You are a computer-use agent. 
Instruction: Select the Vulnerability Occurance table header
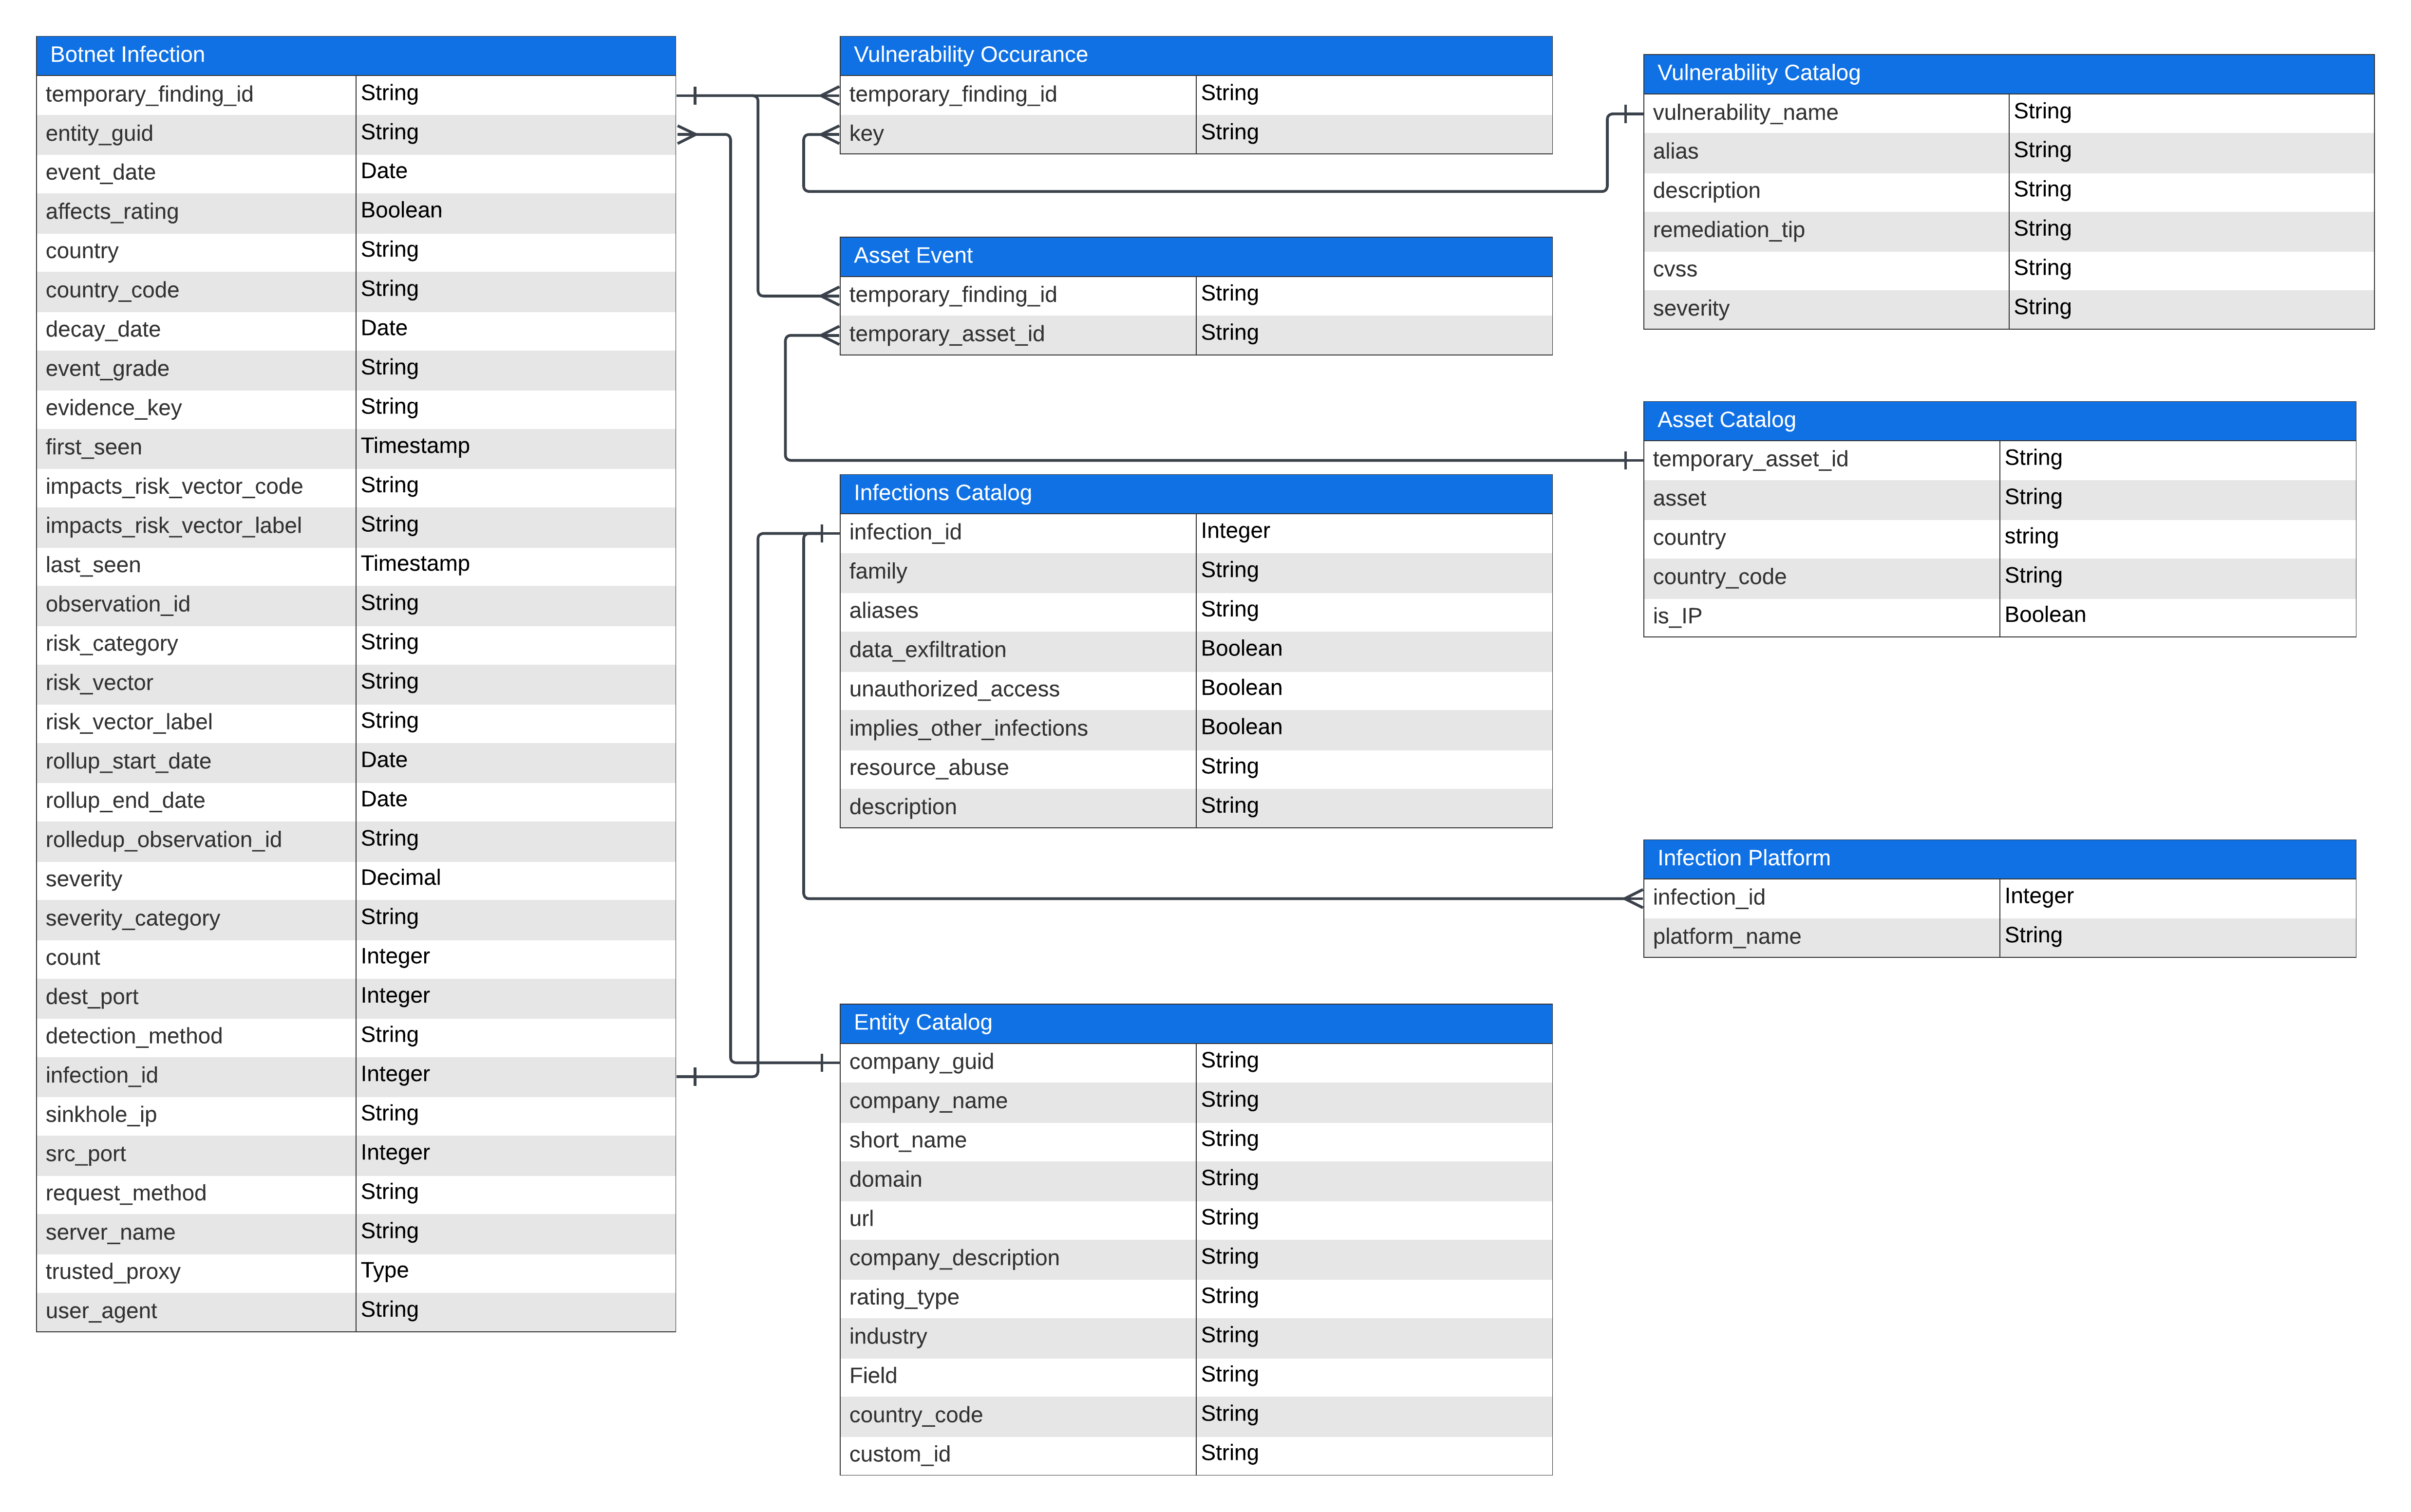click(1195, 55)
